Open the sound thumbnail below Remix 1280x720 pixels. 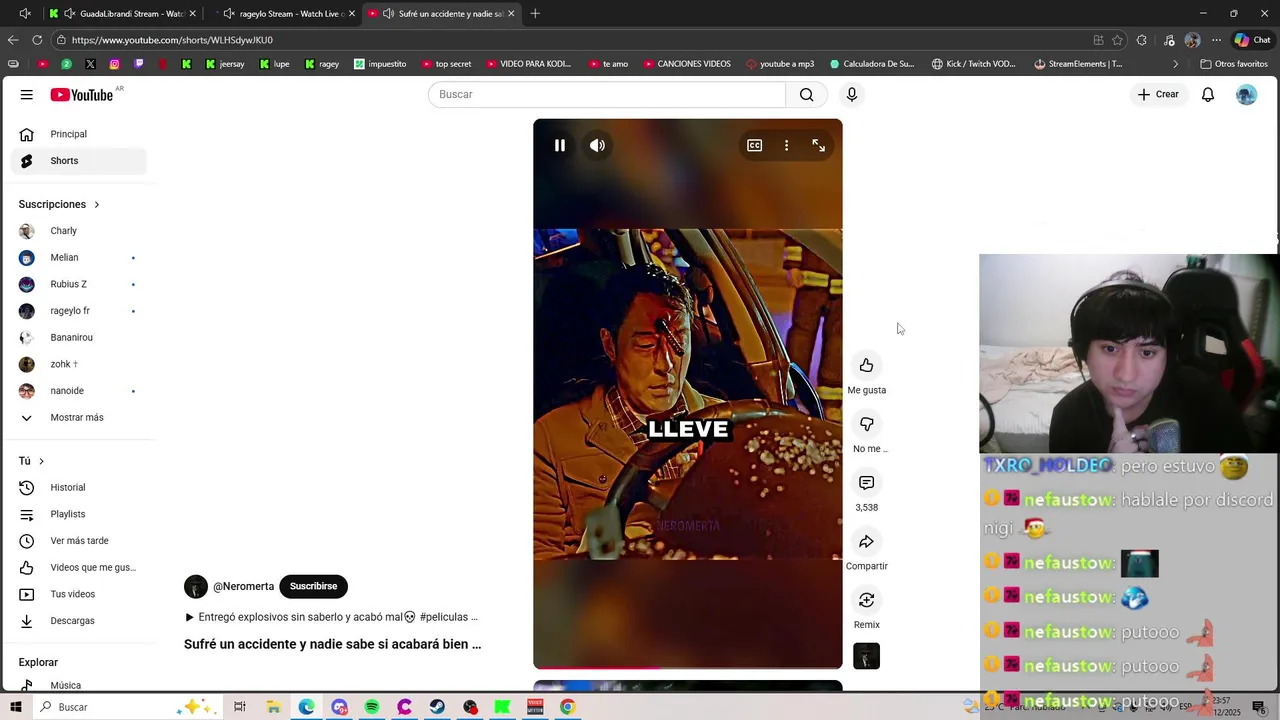click(x=867, y=656)
